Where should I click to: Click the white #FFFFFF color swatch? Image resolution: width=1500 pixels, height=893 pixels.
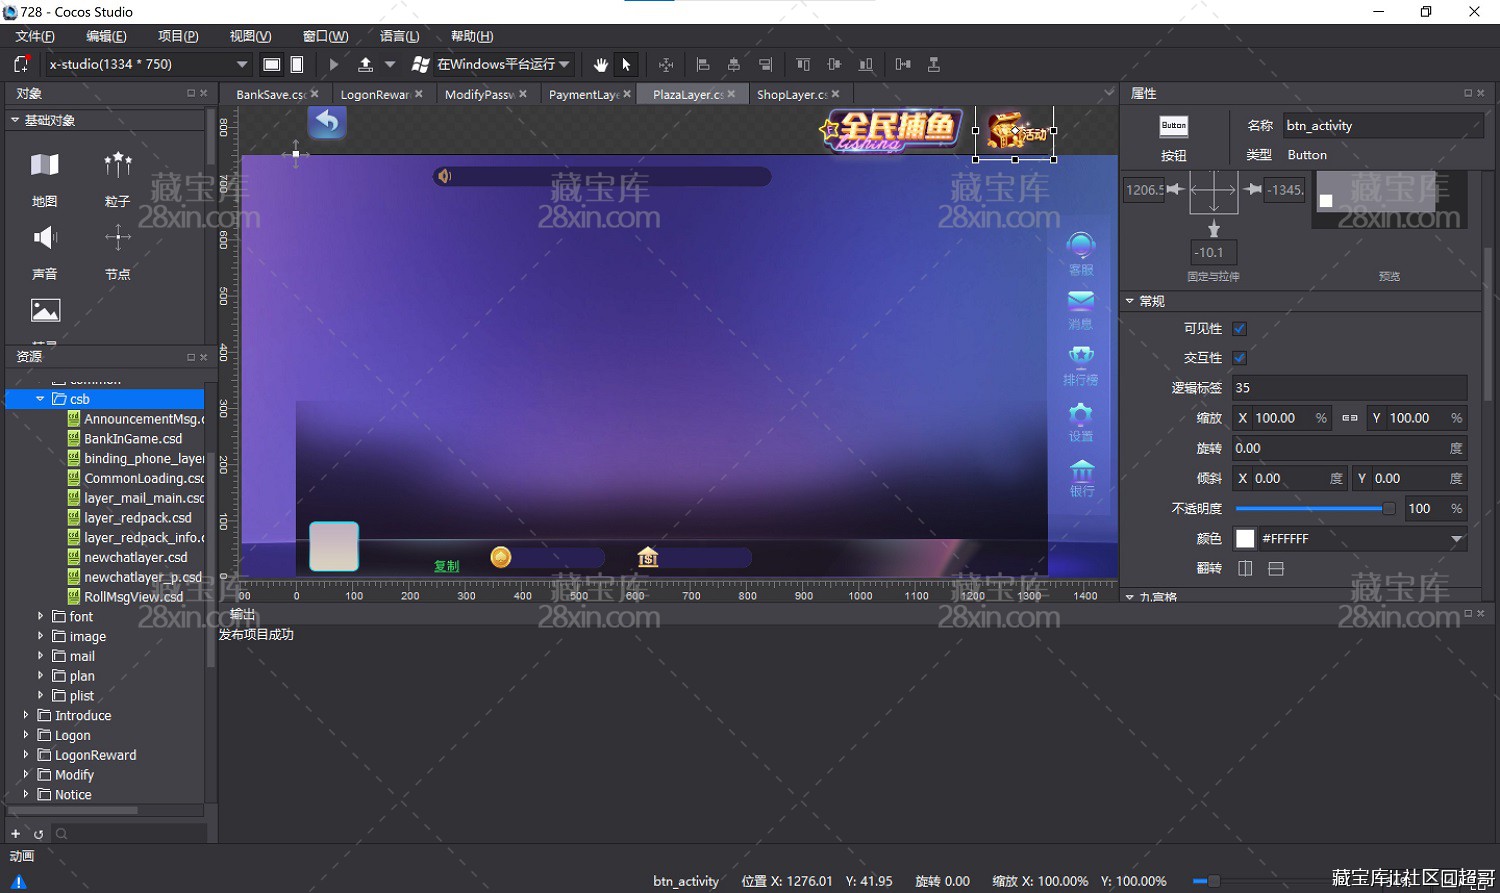coord(1245,539)
